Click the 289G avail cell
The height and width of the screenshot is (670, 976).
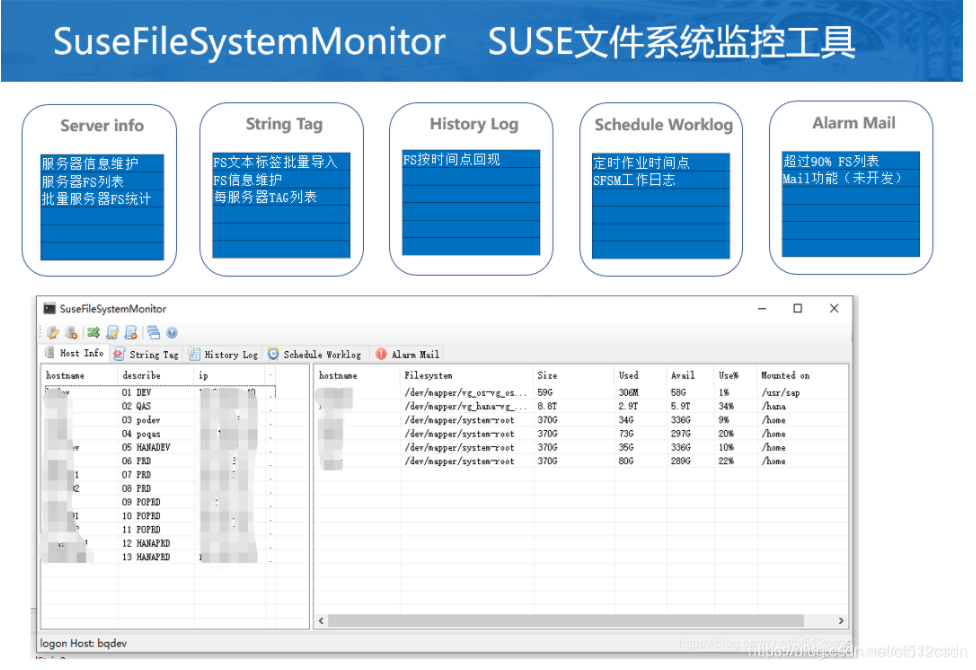coord(680,461)
